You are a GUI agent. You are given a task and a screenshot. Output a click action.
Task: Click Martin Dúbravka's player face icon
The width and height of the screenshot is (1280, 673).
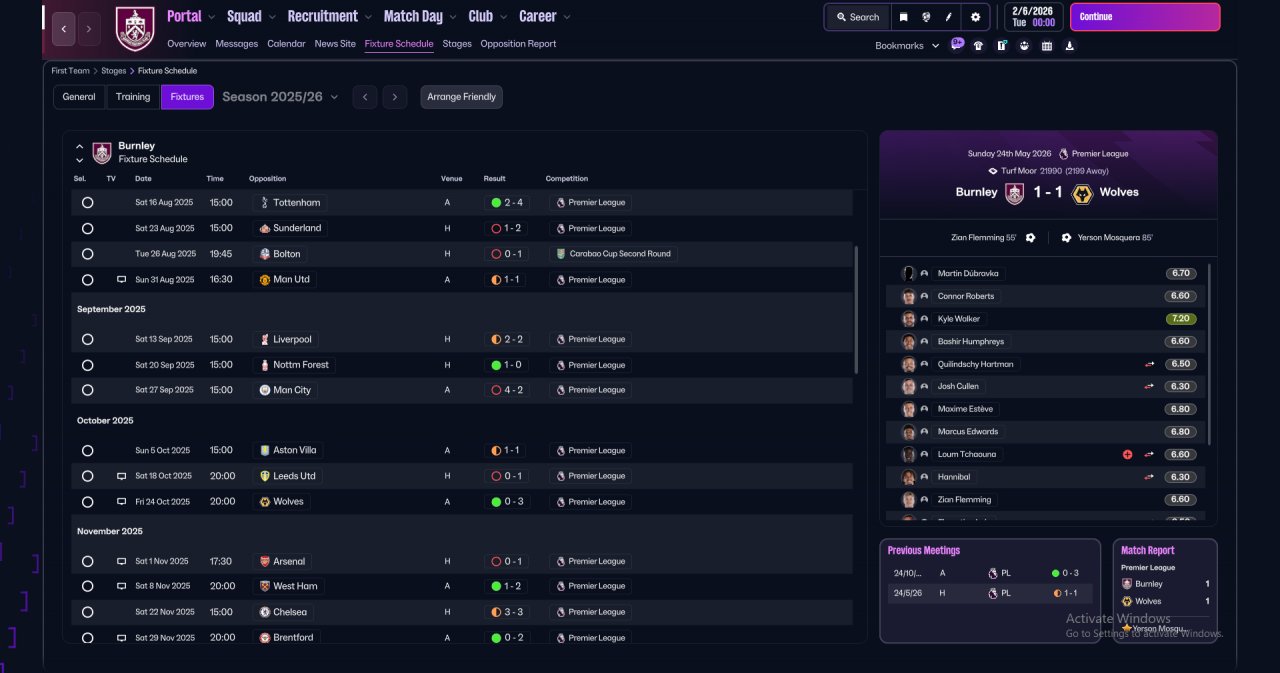(x=908, y=273)
